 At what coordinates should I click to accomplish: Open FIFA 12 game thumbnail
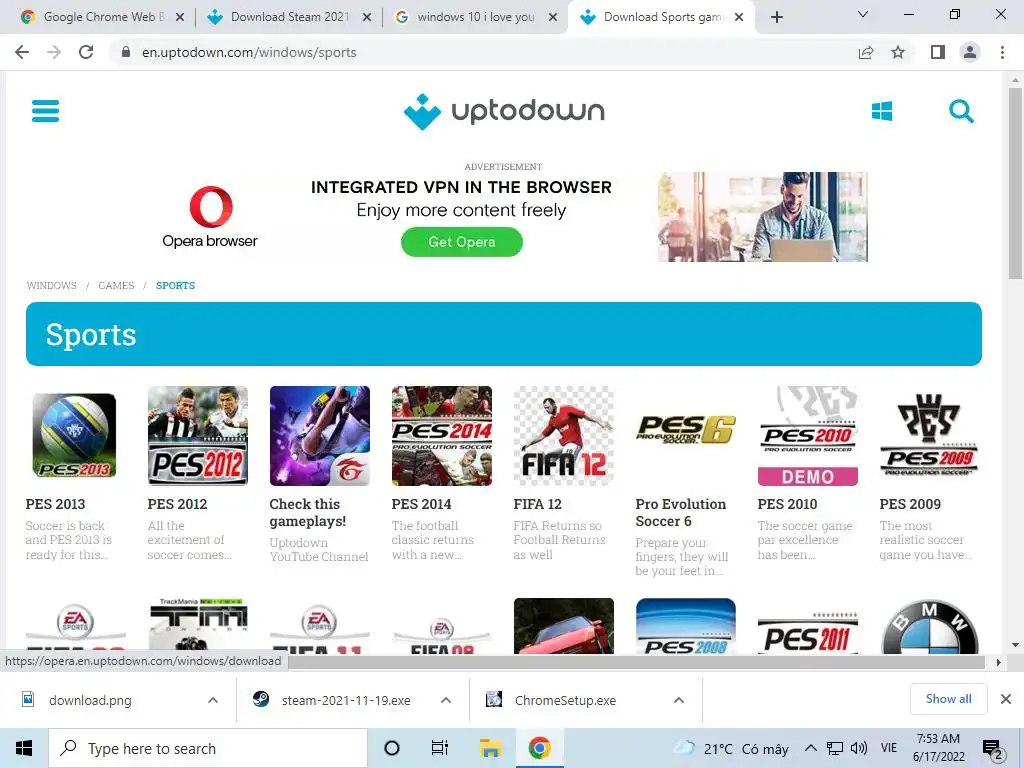click(564, 436)
